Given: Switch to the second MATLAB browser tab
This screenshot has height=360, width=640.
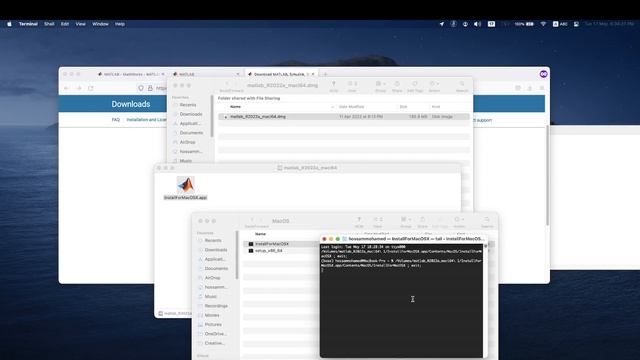Looking at the screenshot, I should point(206,74).
